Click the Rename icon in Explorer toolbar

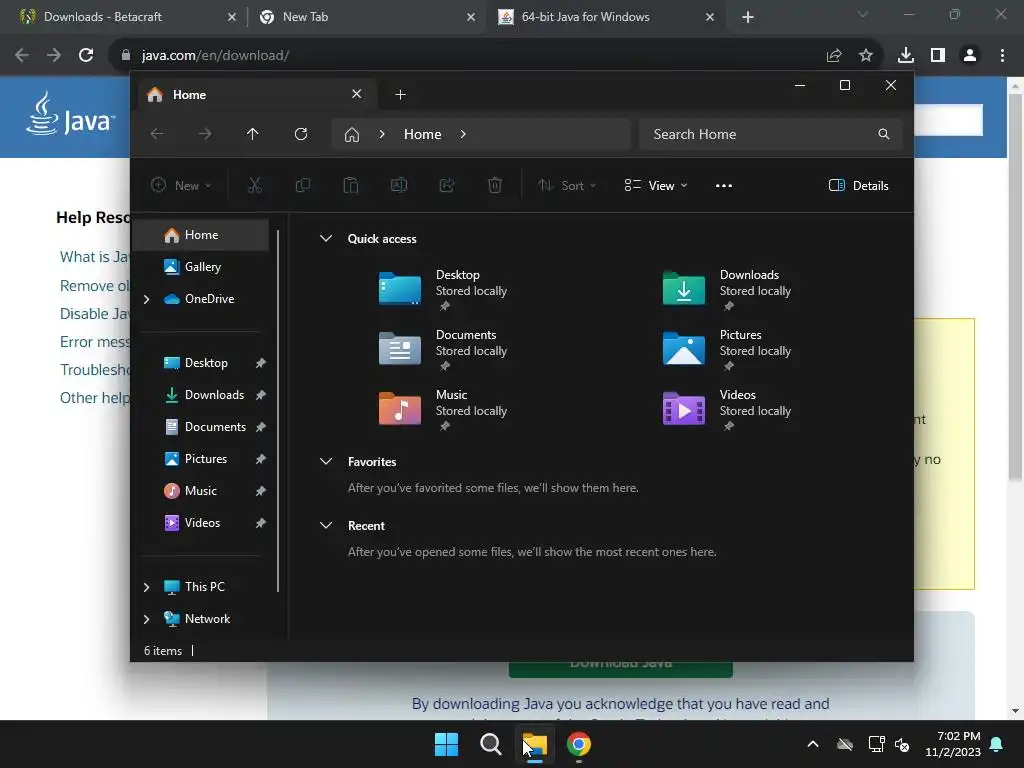coord(399,185)
